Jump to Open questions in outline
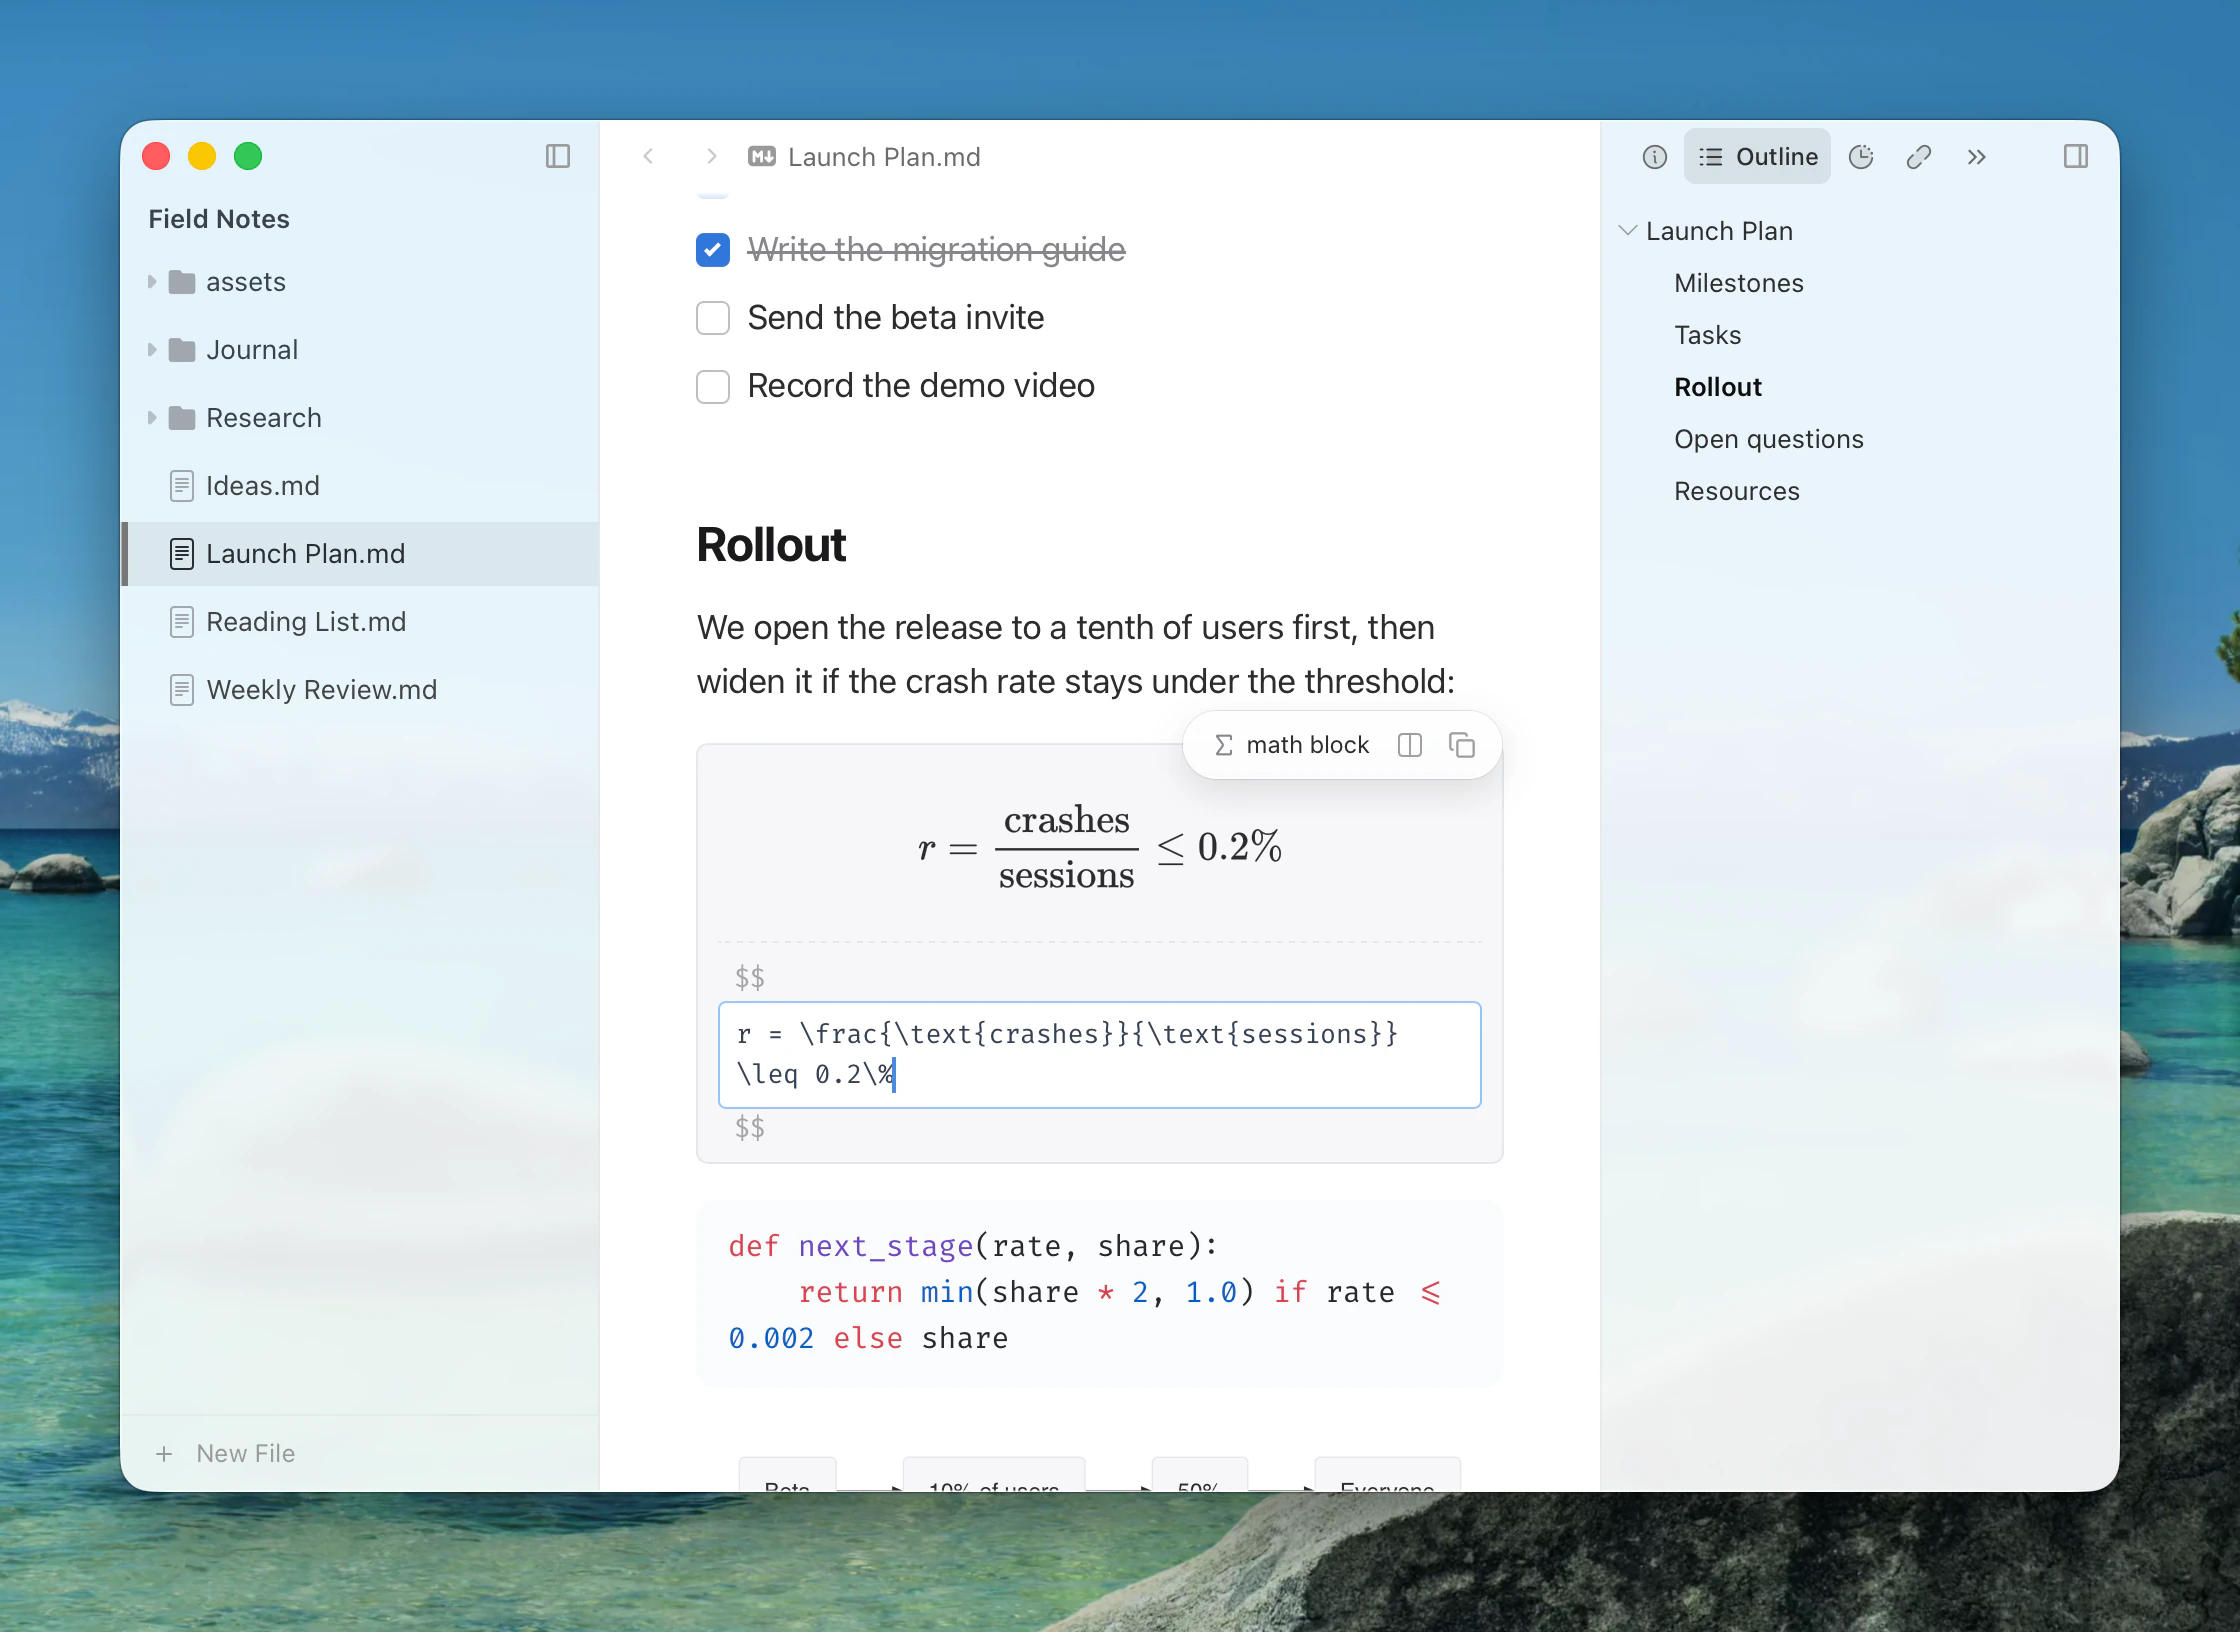Viewport: 2240px width, 1632px height. click(1768, 439)
